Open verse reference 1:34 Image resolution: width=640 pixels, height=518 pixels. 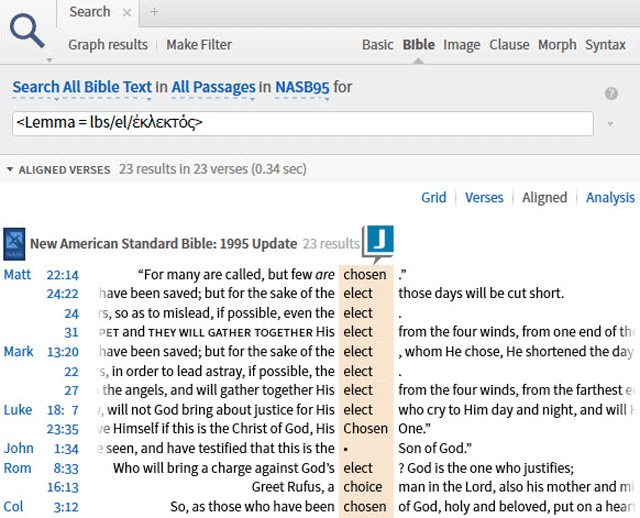click(x=66, y=449)
